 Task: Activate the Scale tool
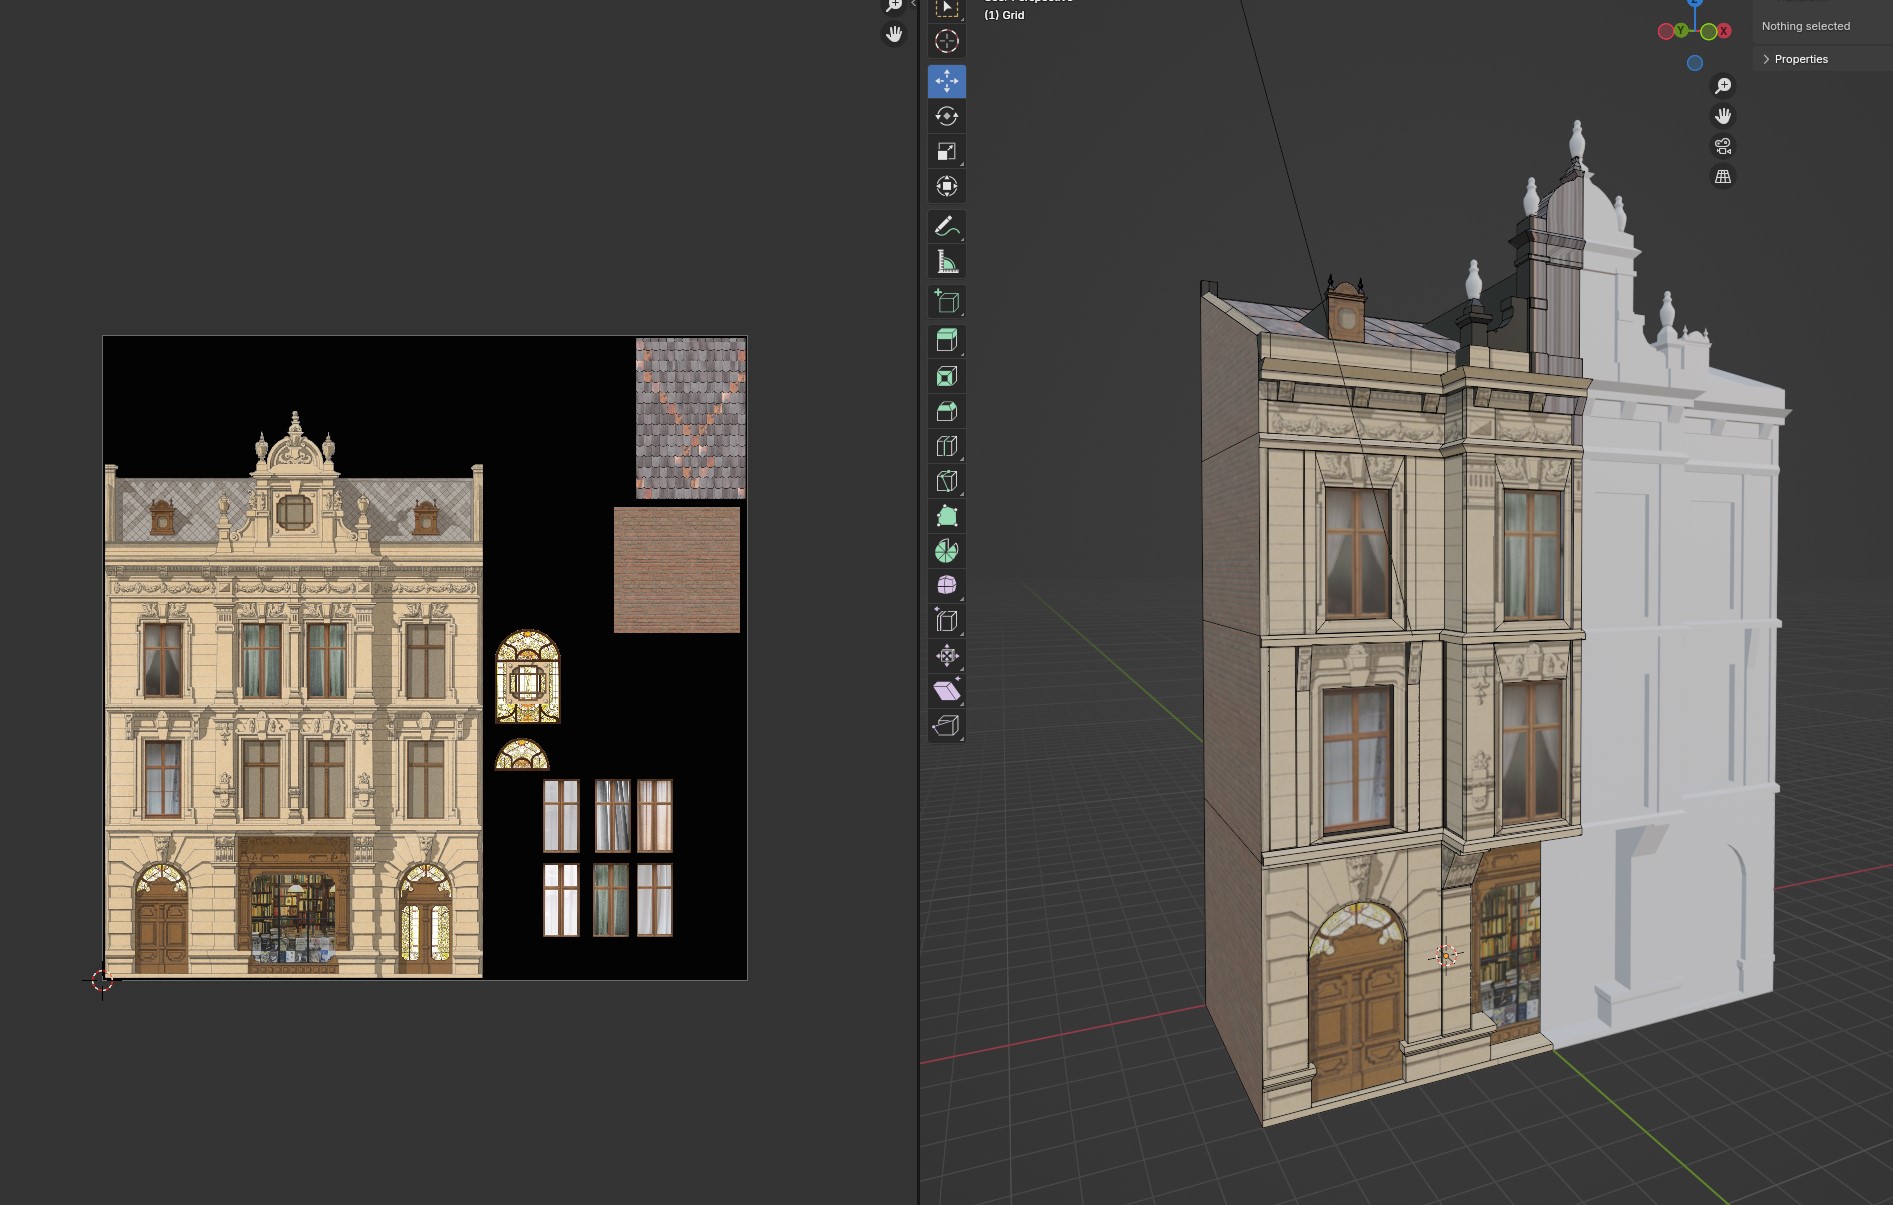pos(946,151)
